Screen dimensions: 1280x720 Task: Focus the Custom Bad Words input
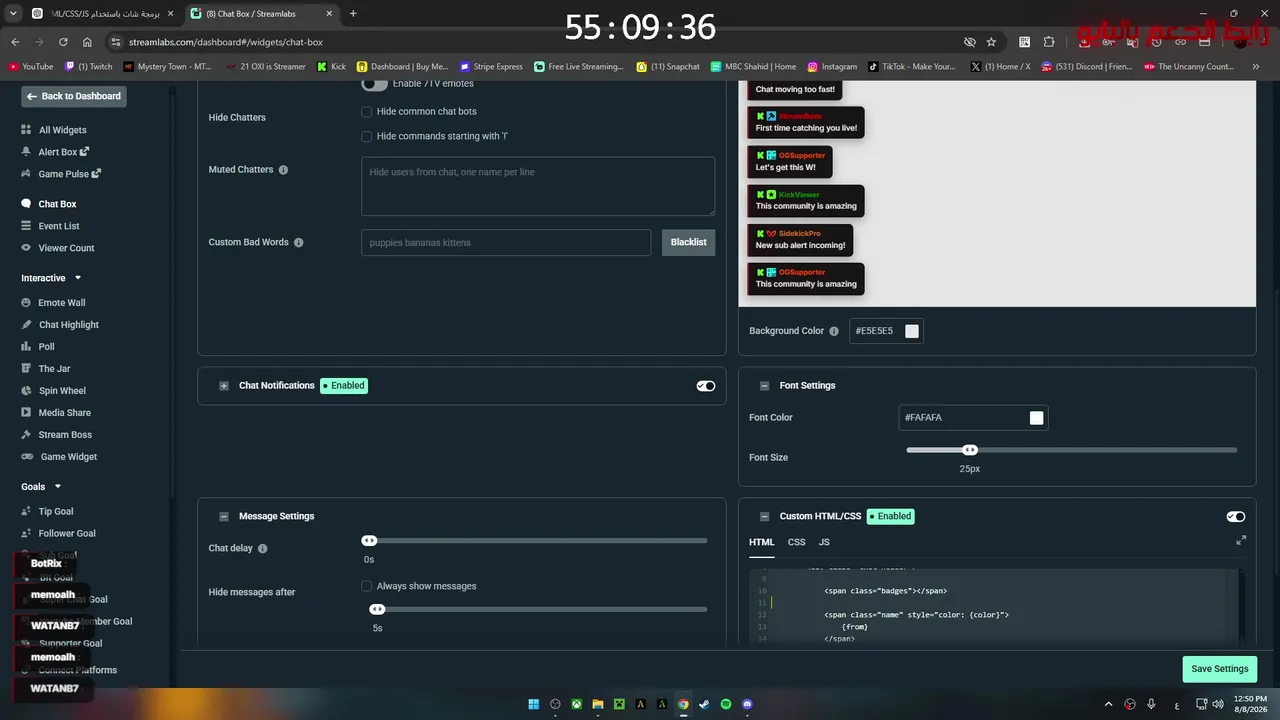[506, 242]
